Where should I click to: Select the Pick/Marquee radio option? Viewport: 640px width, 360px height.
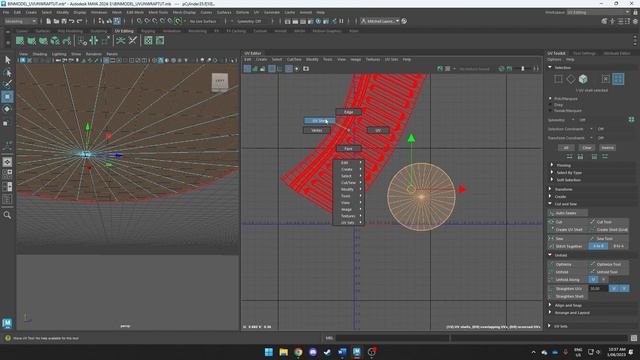550,99
